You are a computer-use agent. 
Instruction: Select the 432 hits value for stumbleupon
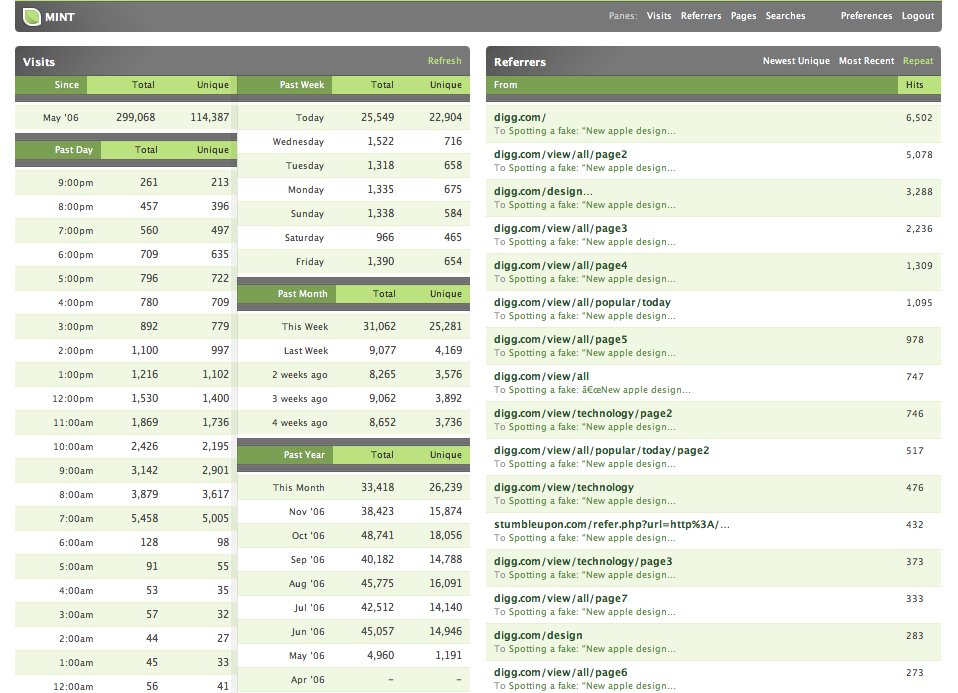(914, 525)
